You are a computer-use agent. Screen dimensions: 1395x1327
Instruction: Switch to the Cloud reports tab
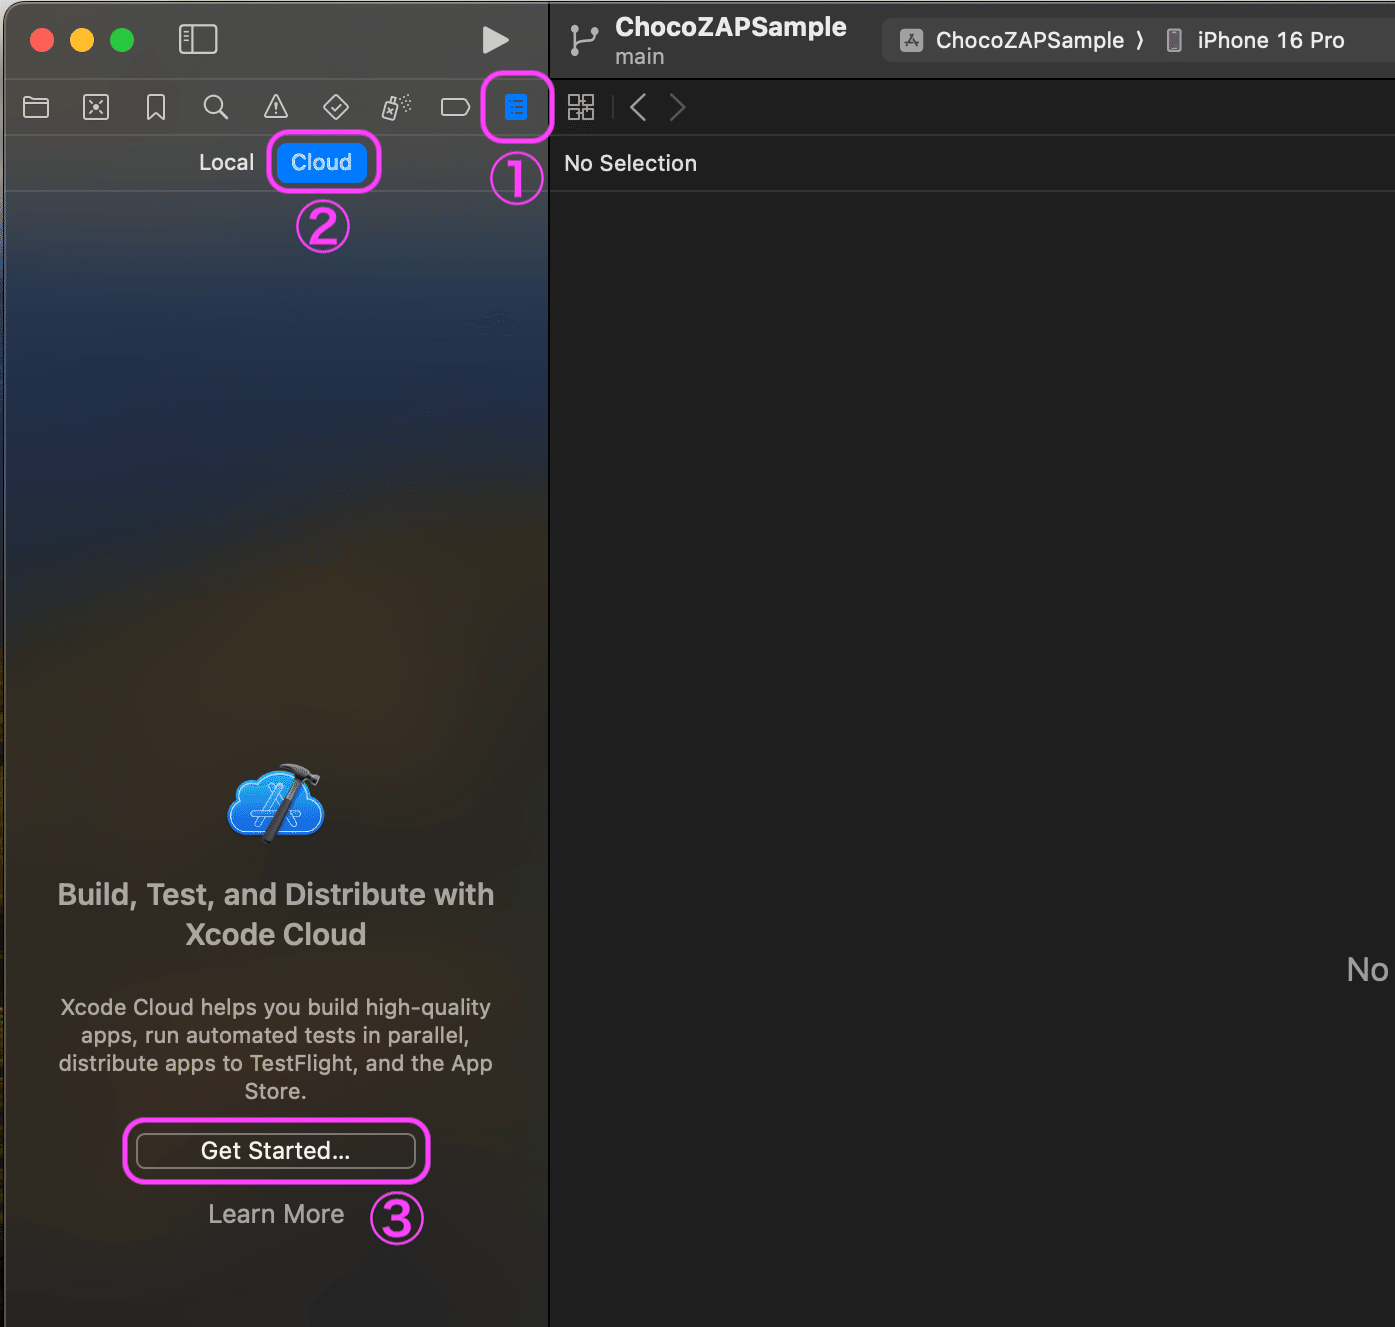(x=321, y=162)
